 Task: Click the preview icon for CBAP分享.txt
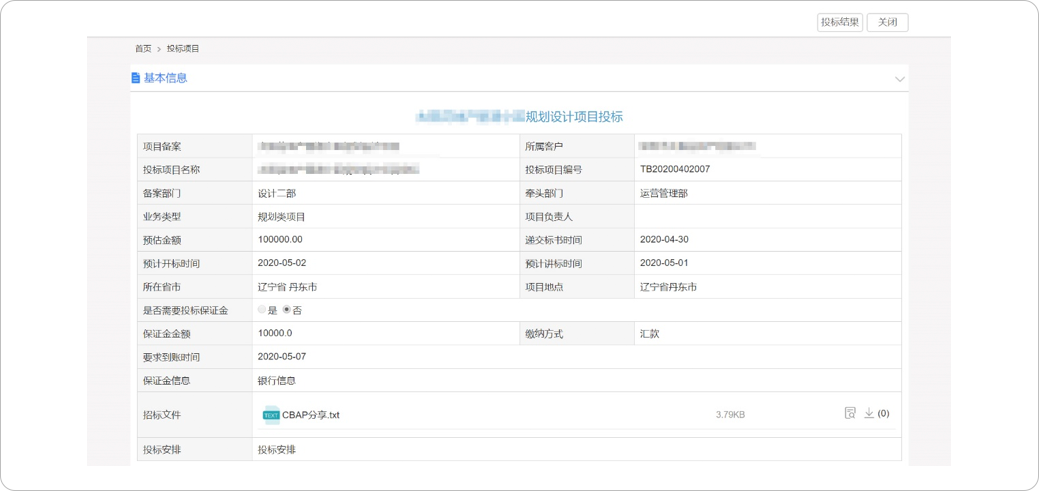tap(850, 413)
